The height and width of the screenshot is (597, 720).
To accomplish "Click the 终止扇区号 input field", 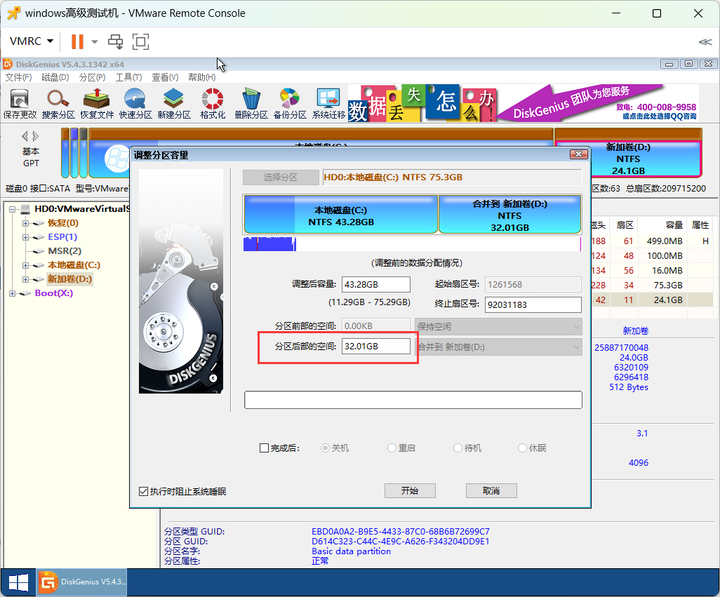I will [x=533, y=304].
